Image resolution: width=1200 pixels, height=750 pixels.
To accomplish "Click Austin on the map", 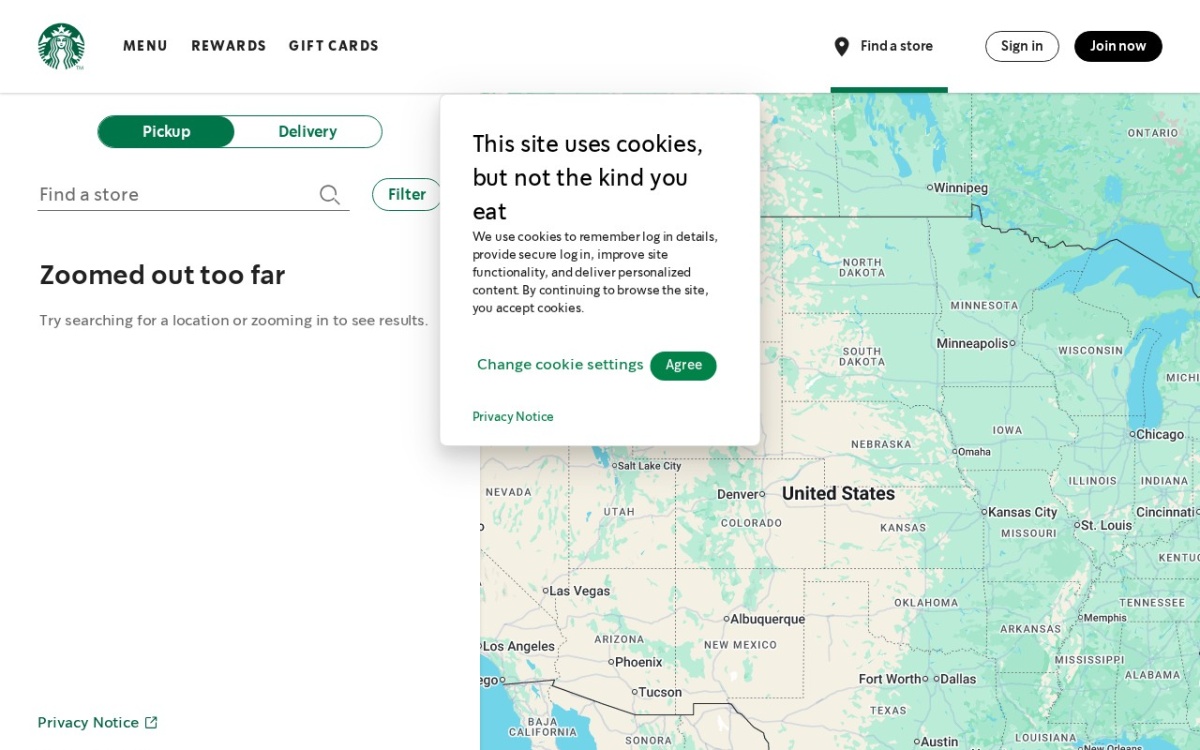I will (x=939, y=742).
